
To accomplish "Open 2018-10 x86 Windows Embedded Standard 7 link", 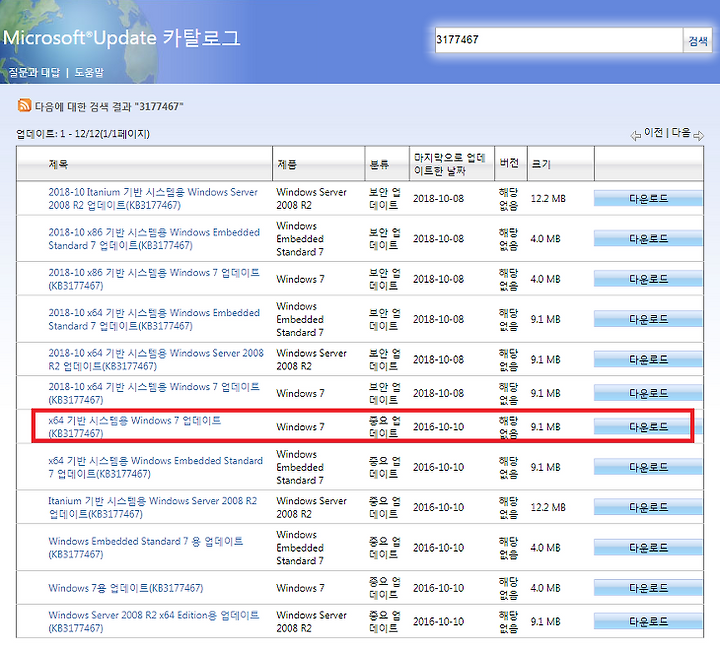I will (x=154, y=239).
